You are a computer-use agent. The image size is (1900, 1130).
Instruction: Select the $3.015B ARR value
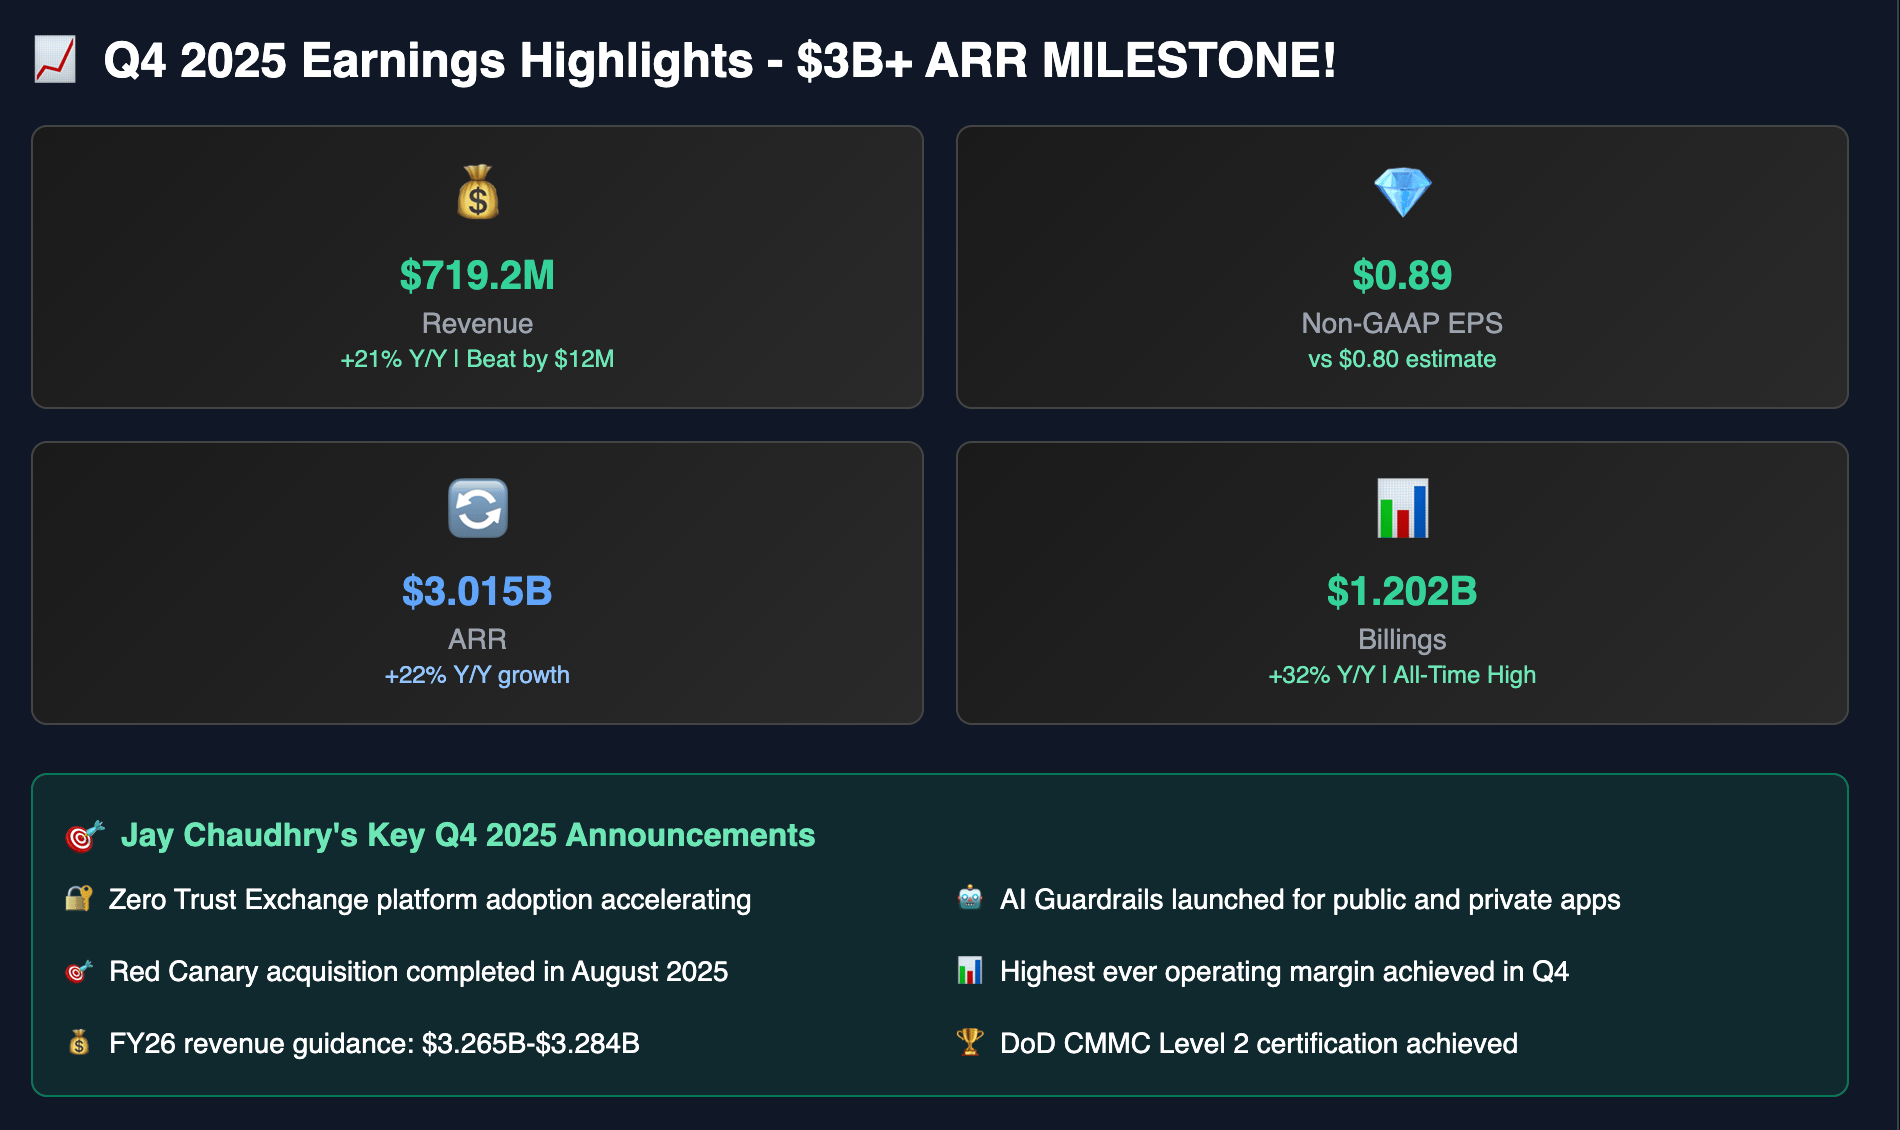point(477,591)
